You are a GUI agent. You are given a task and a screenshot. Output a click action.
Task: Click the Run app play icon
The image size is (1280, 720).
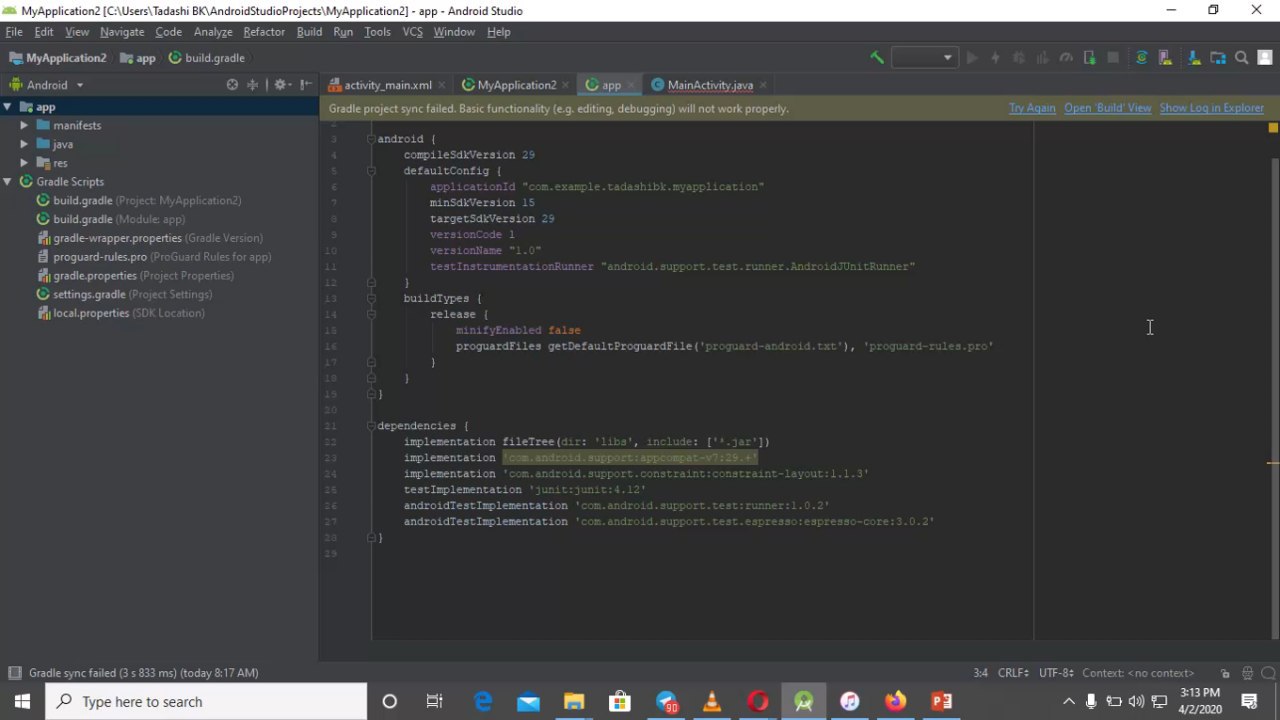click(971, 58)
